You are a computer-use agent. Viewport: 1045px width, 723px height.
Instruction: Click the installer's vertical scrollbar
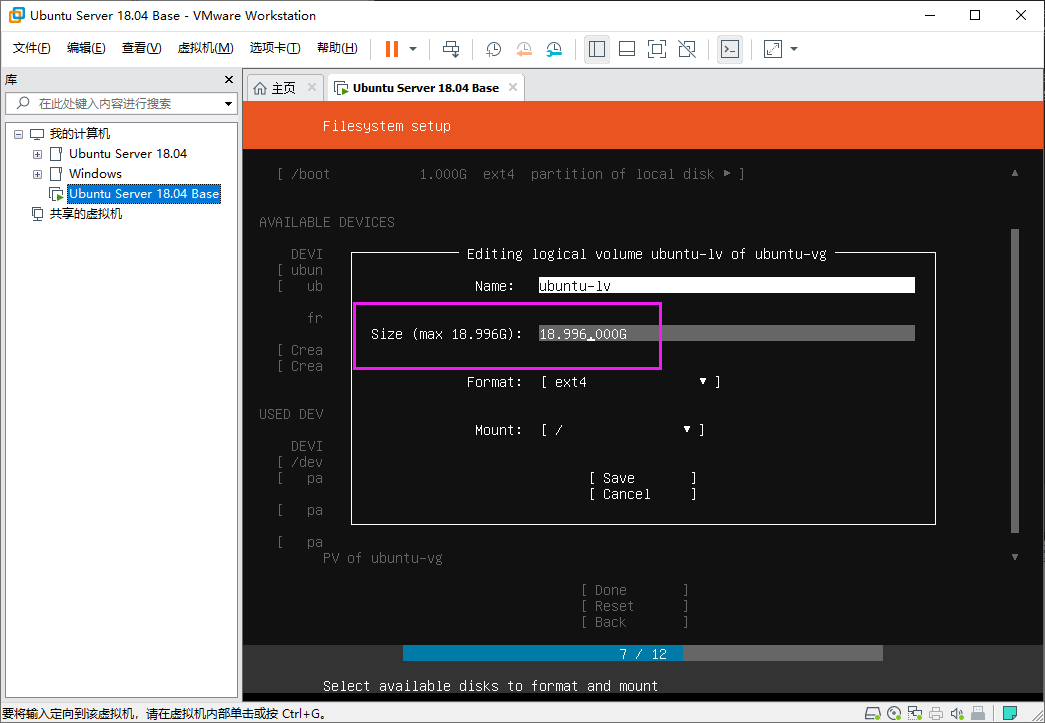(1014, 381)
